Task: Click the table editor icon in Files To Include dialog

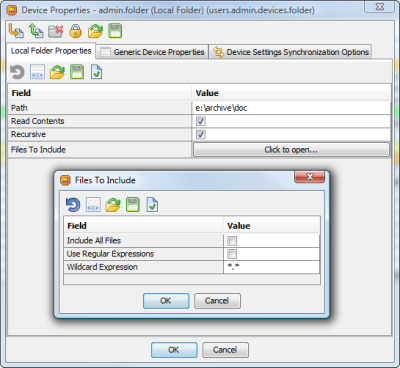Action: pos(93,205)
